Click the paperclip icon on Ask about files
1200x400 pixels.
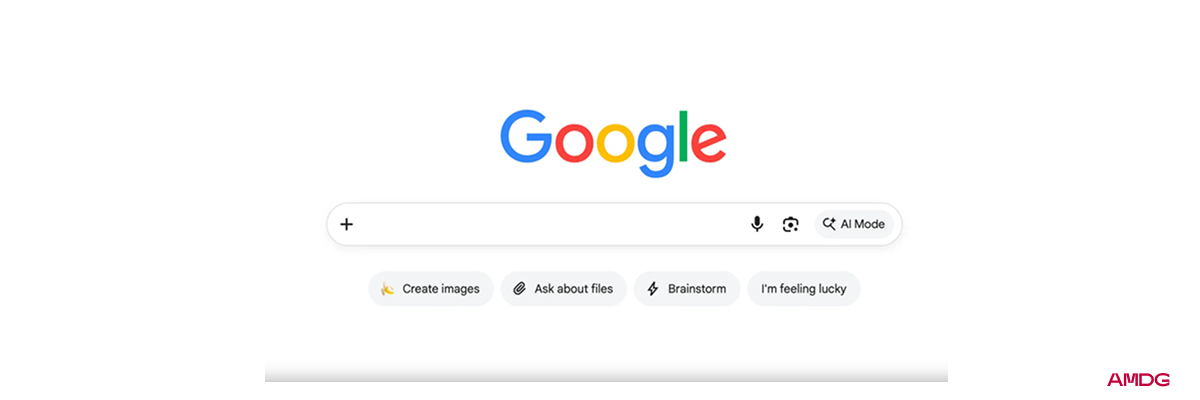pos(519,289)
